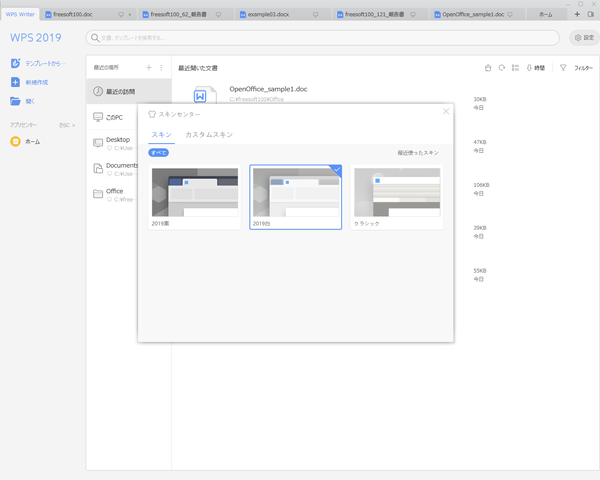Click the refresh icon in recent documents toolbar
Viewport: 600px width, 480px height.
pos(502,68)
